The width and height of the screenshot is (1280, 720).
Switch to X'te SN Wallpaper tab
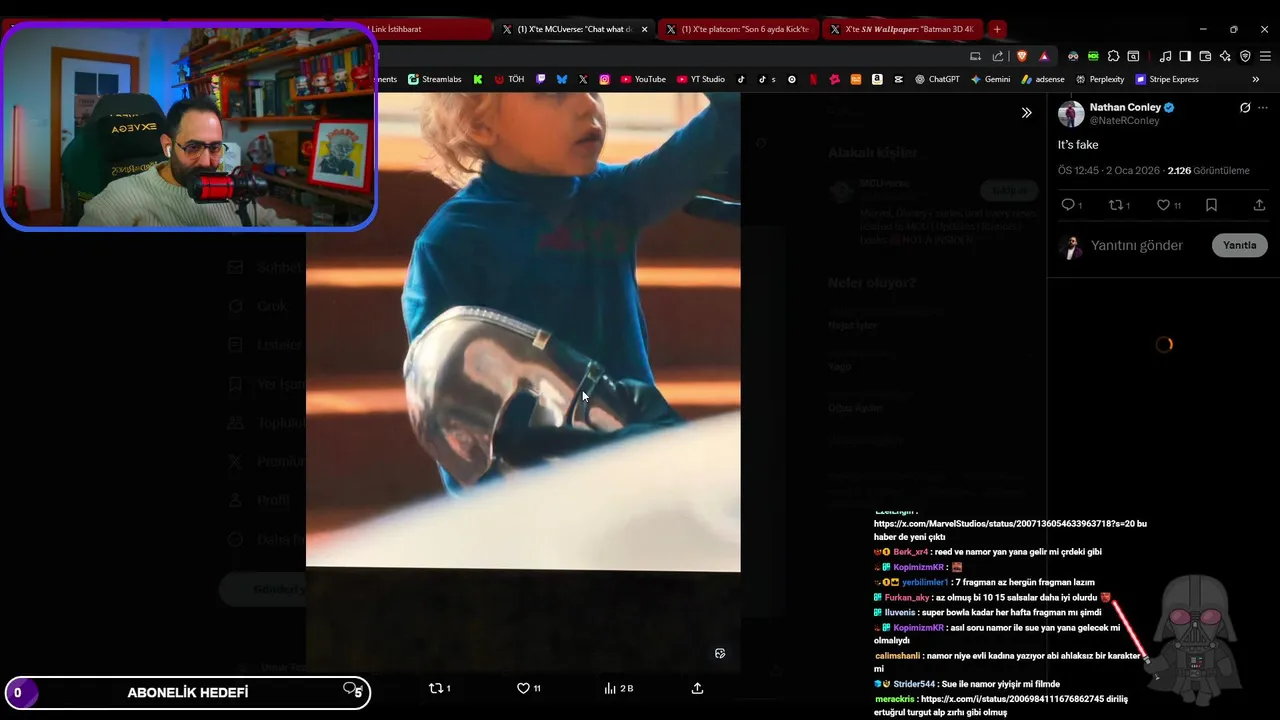903,29
